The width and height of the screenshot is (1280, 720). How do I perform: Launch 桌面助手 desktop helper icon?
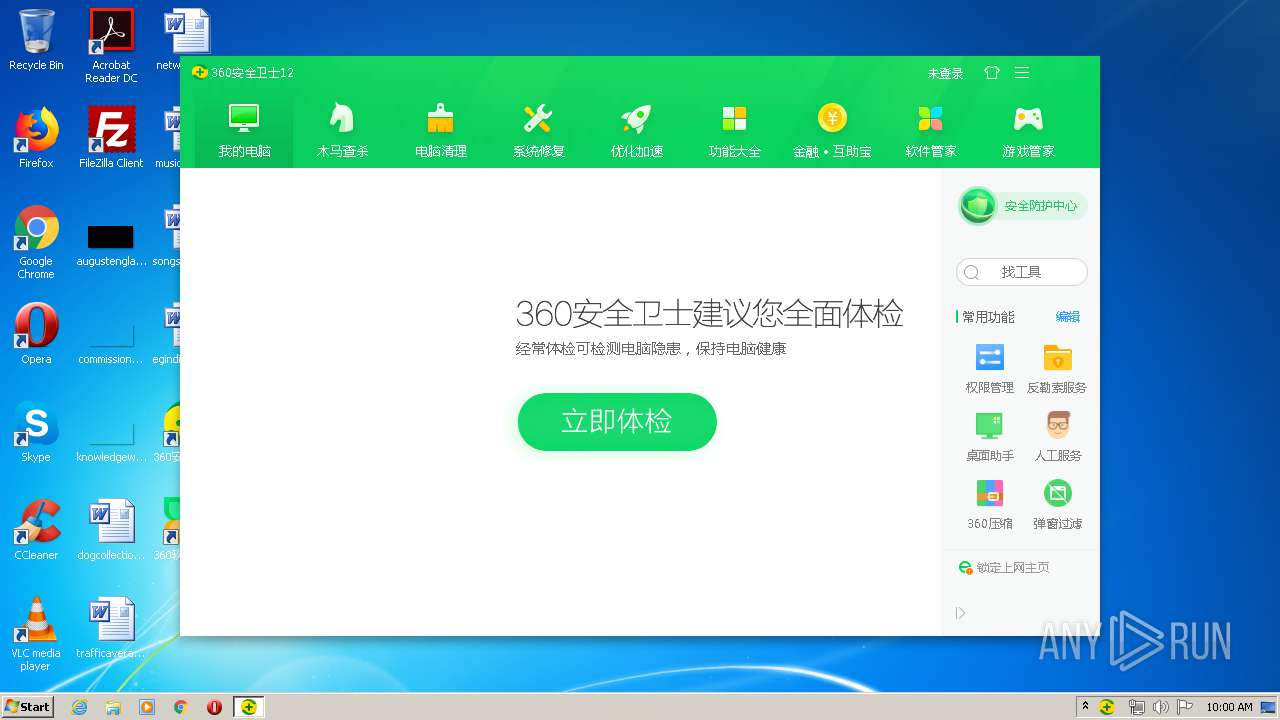(x=990, y=436)
